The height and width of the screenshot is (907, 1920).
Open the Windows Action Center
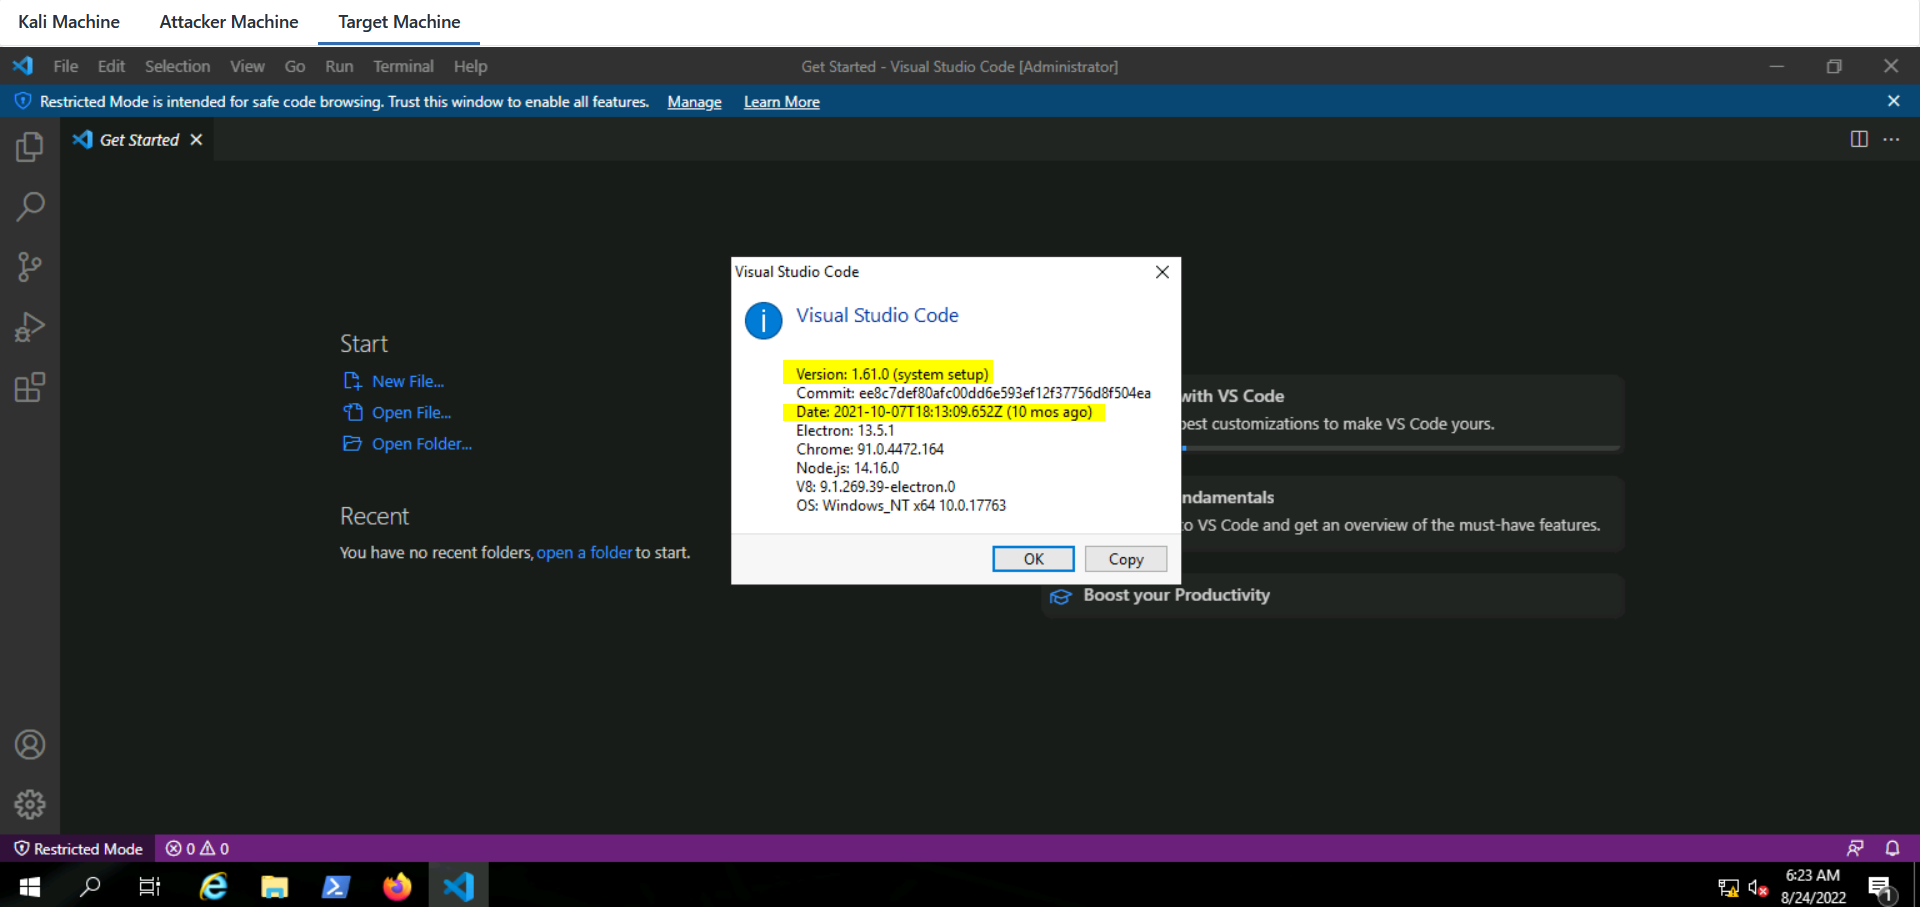(1880, 887)
